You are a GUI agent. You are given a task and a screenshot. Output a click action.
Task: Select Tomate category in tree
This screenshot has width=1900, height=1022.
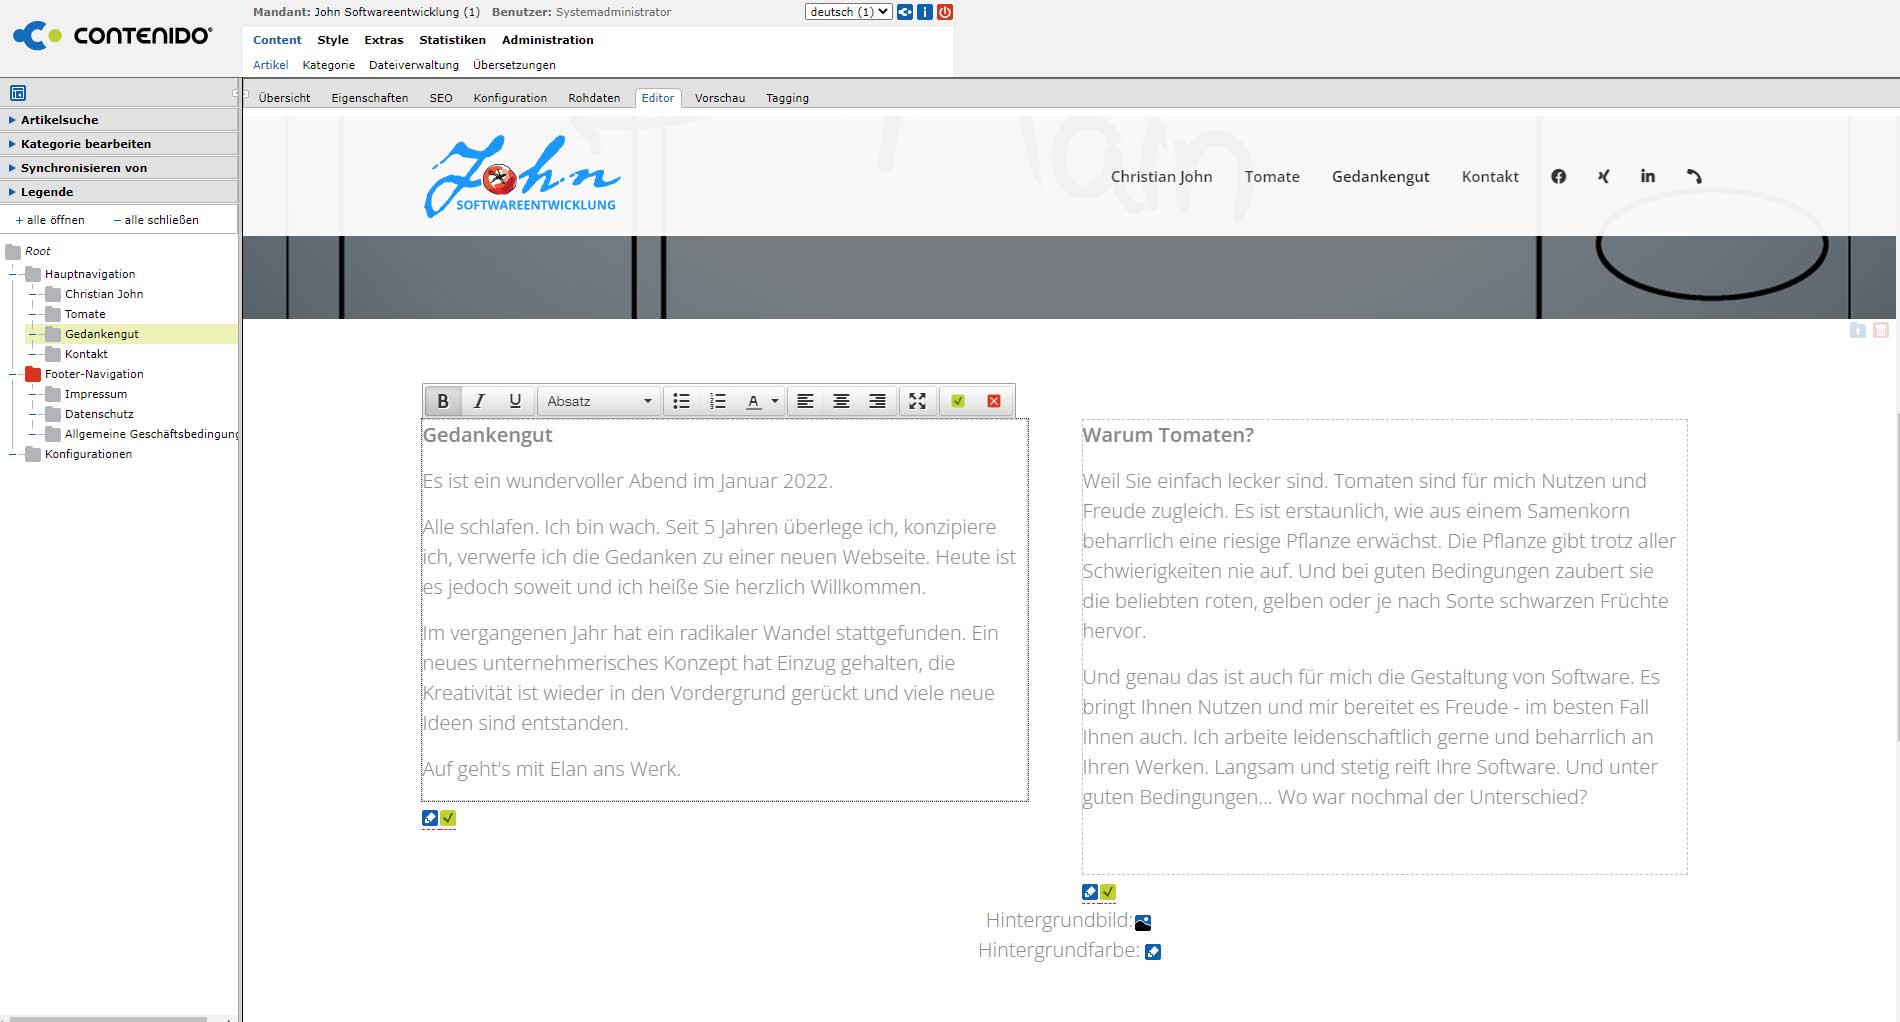coord(85,314)
